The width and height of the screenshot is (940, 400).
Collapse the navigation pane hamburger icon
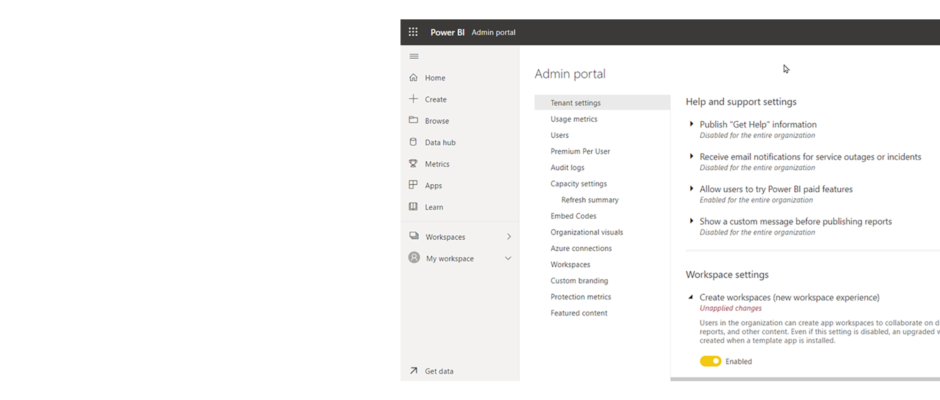pyautogui.click(x=414, y=56)
